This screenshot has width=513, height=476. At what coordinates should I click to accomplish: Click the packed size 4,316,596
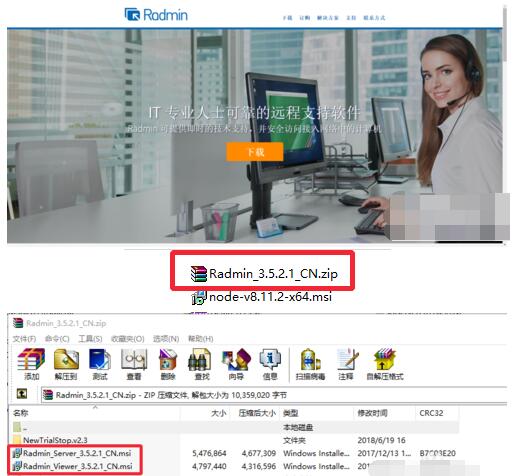coord(259,466)
